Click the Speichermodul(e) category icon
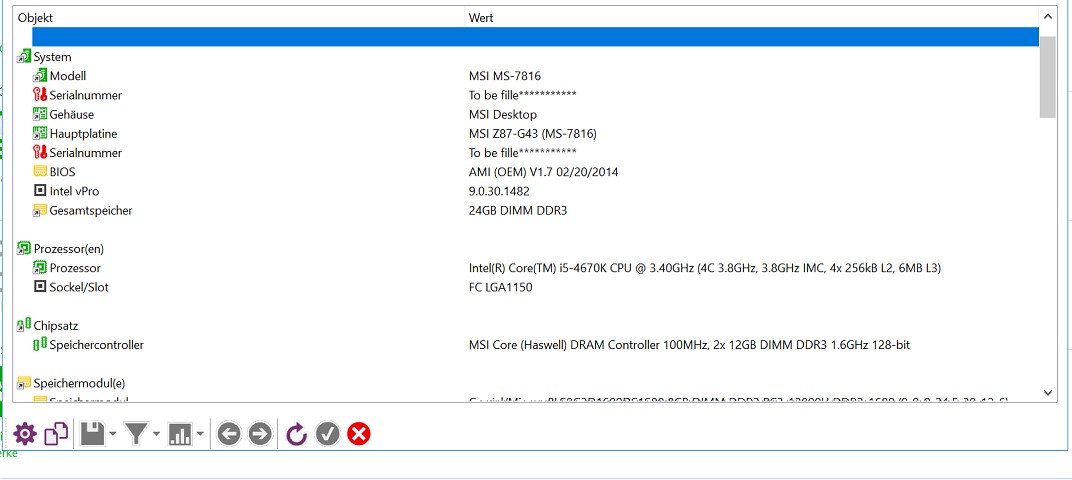Viewport: 1072px width, 480px height. click(24, 383)
